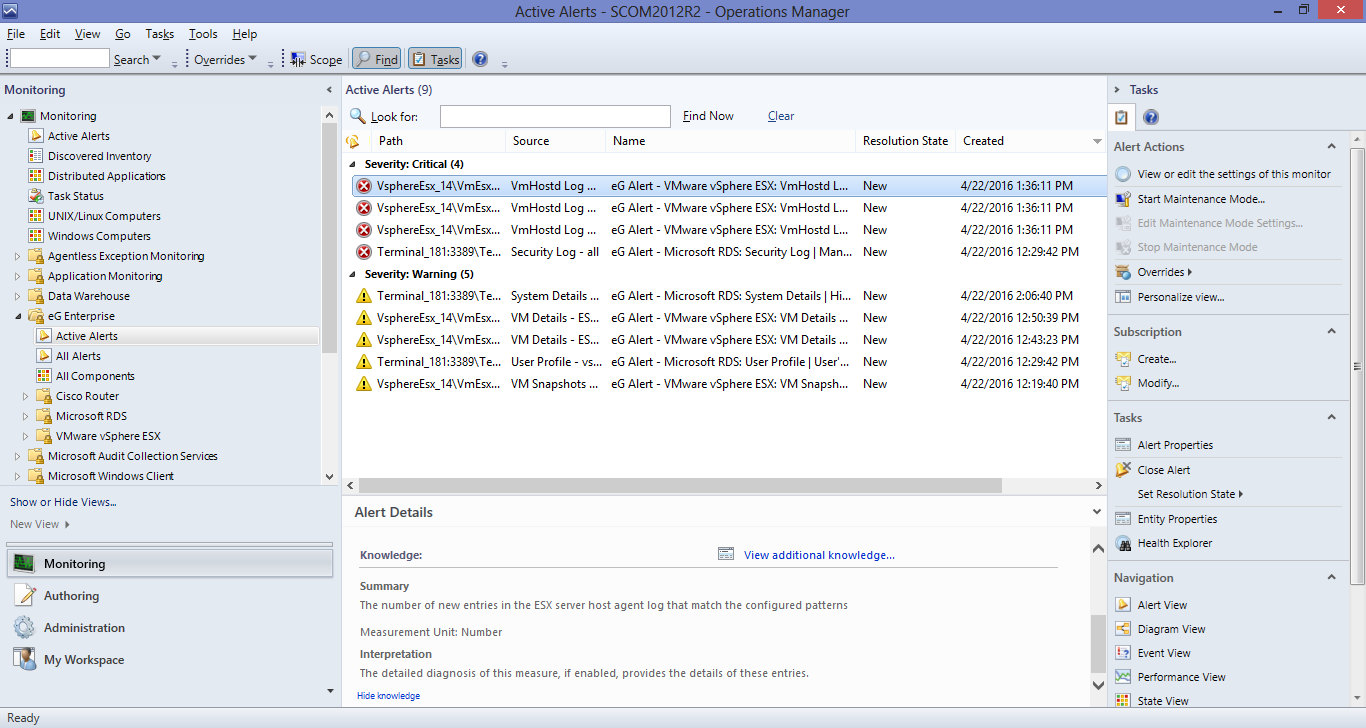Click Close Alert task icon
Image resolution: width=1366 pixels, height=728 pixels.
[1123, 470]
